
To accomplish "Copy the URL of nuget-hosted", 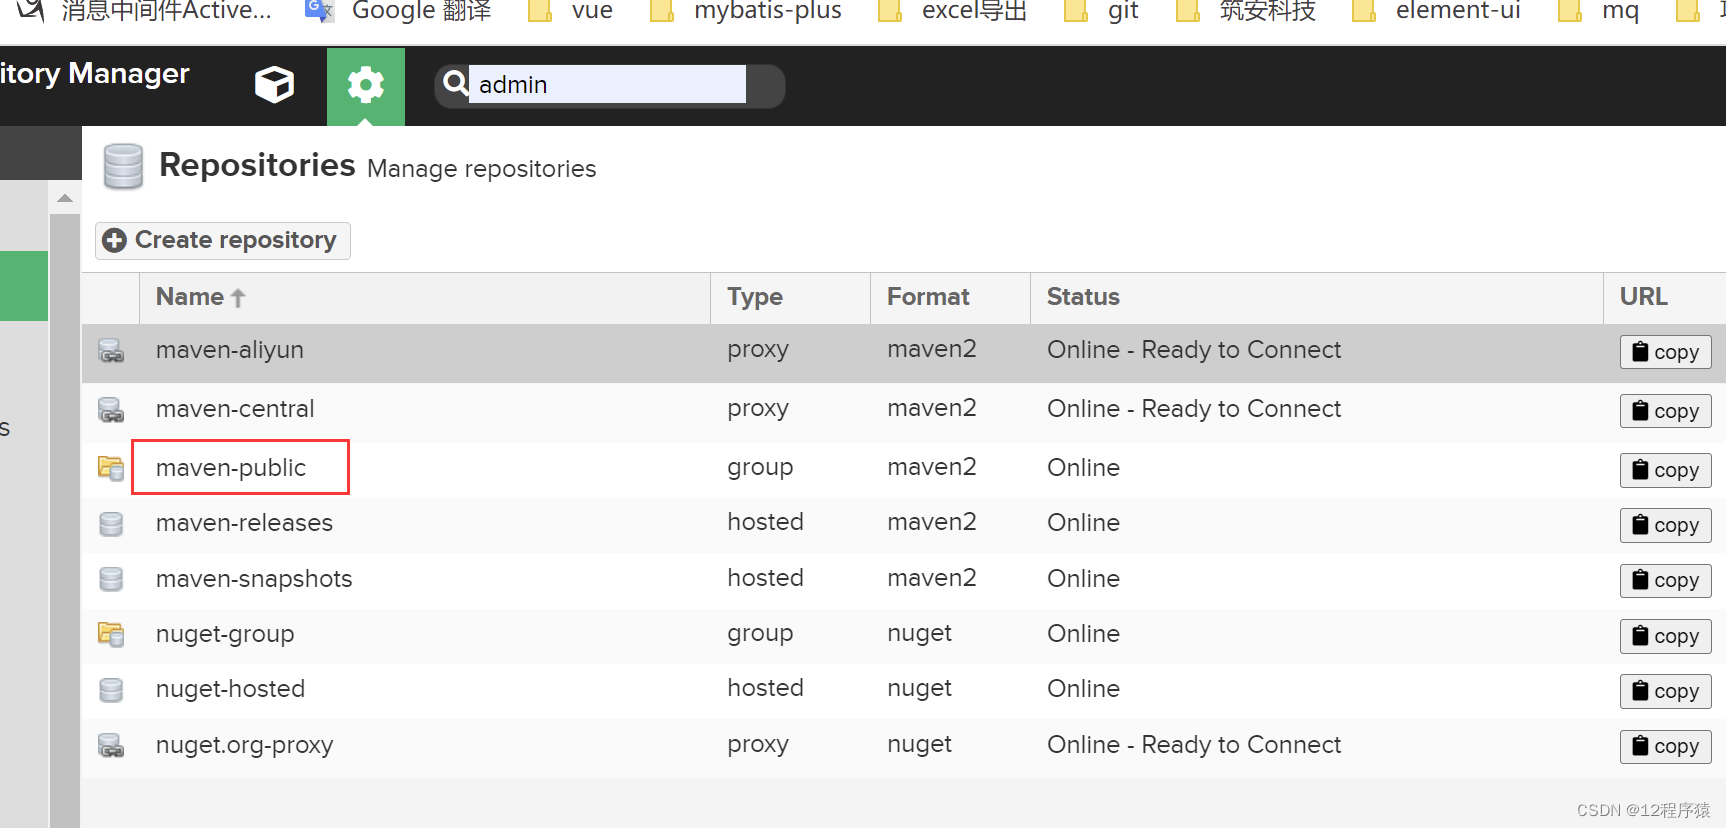I will coord(1665,691).
